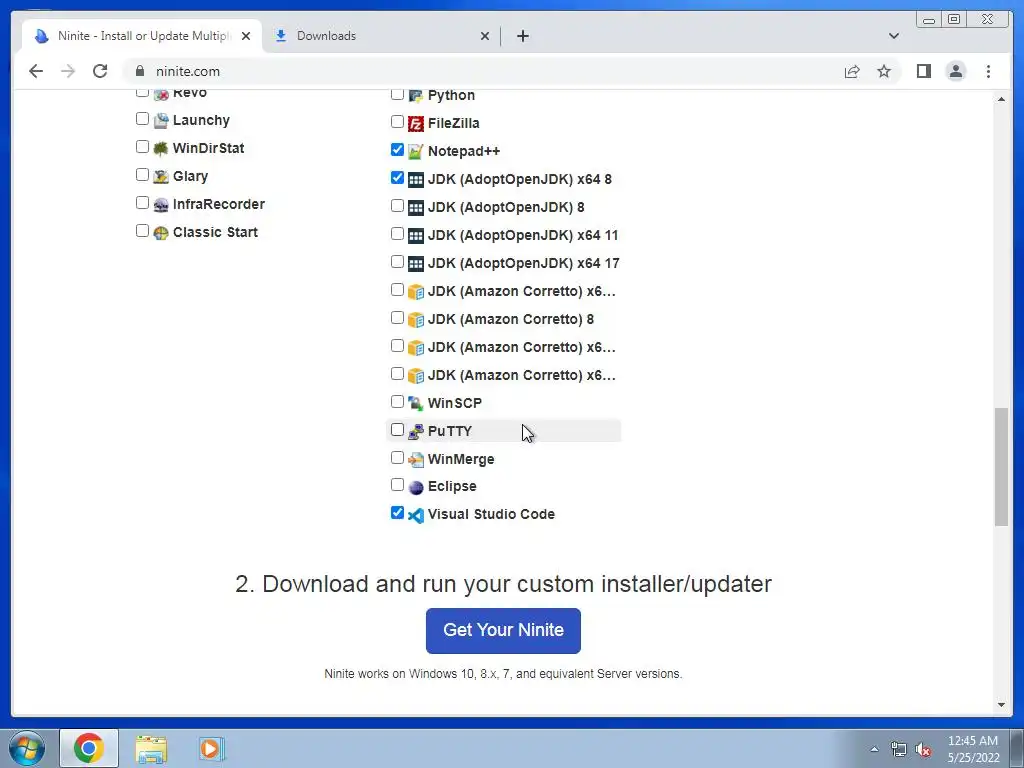Image resolution: width=1024 pixels, height=768 pixels.
Task: Go back with the back arrow
Action: [x=36, y=71]
